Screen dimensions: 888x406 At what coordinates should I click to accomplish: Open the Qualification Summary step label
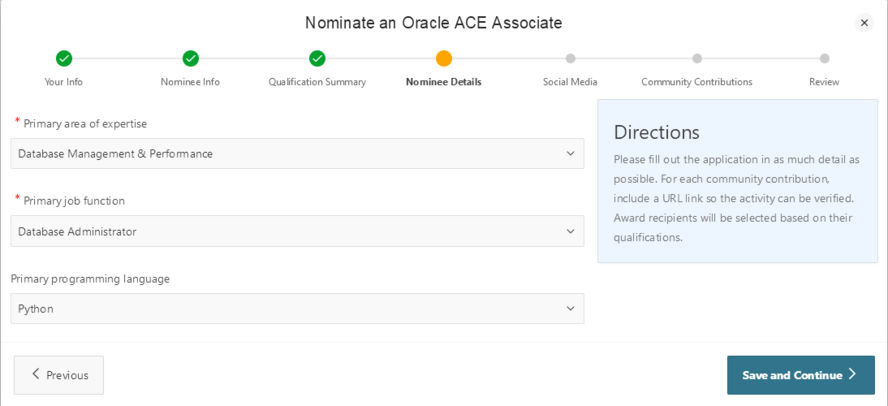click(317, 82)
